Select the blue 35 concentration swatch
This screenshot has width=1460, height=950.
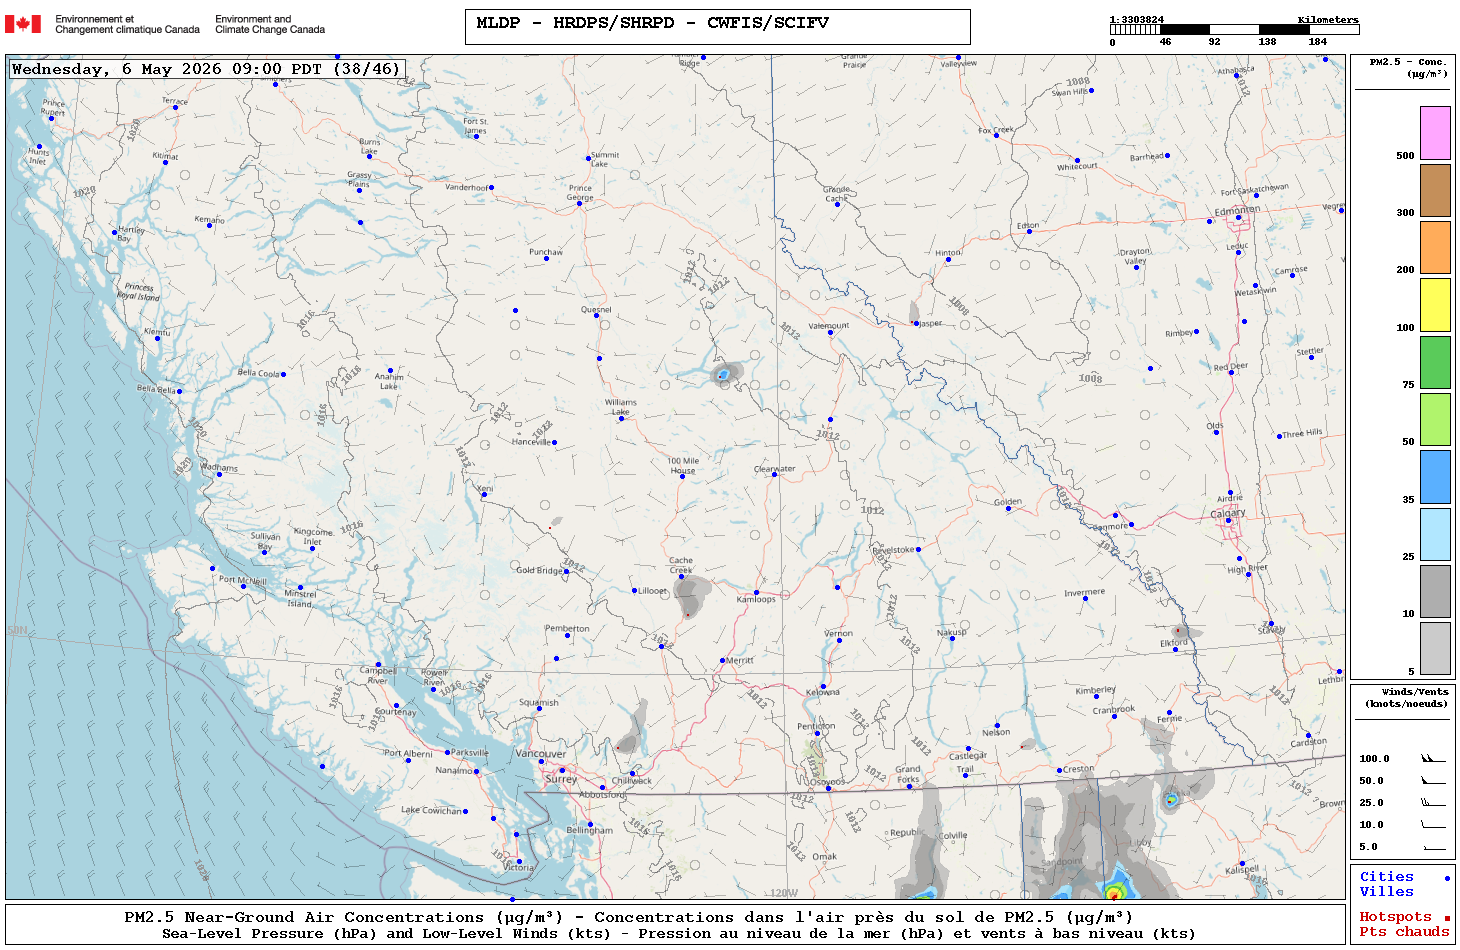pos(1435,477)
